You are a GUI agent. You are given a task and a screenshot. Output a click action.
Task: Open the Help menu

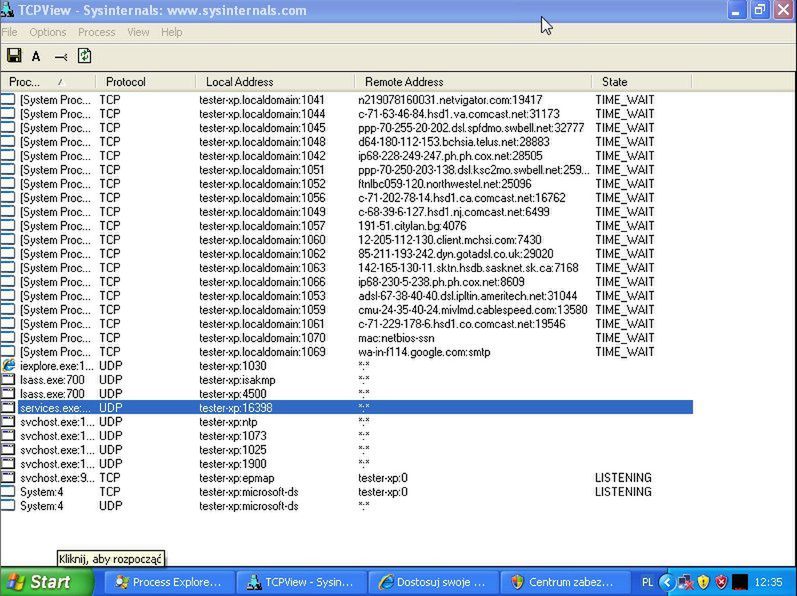[x=172, y=32]
